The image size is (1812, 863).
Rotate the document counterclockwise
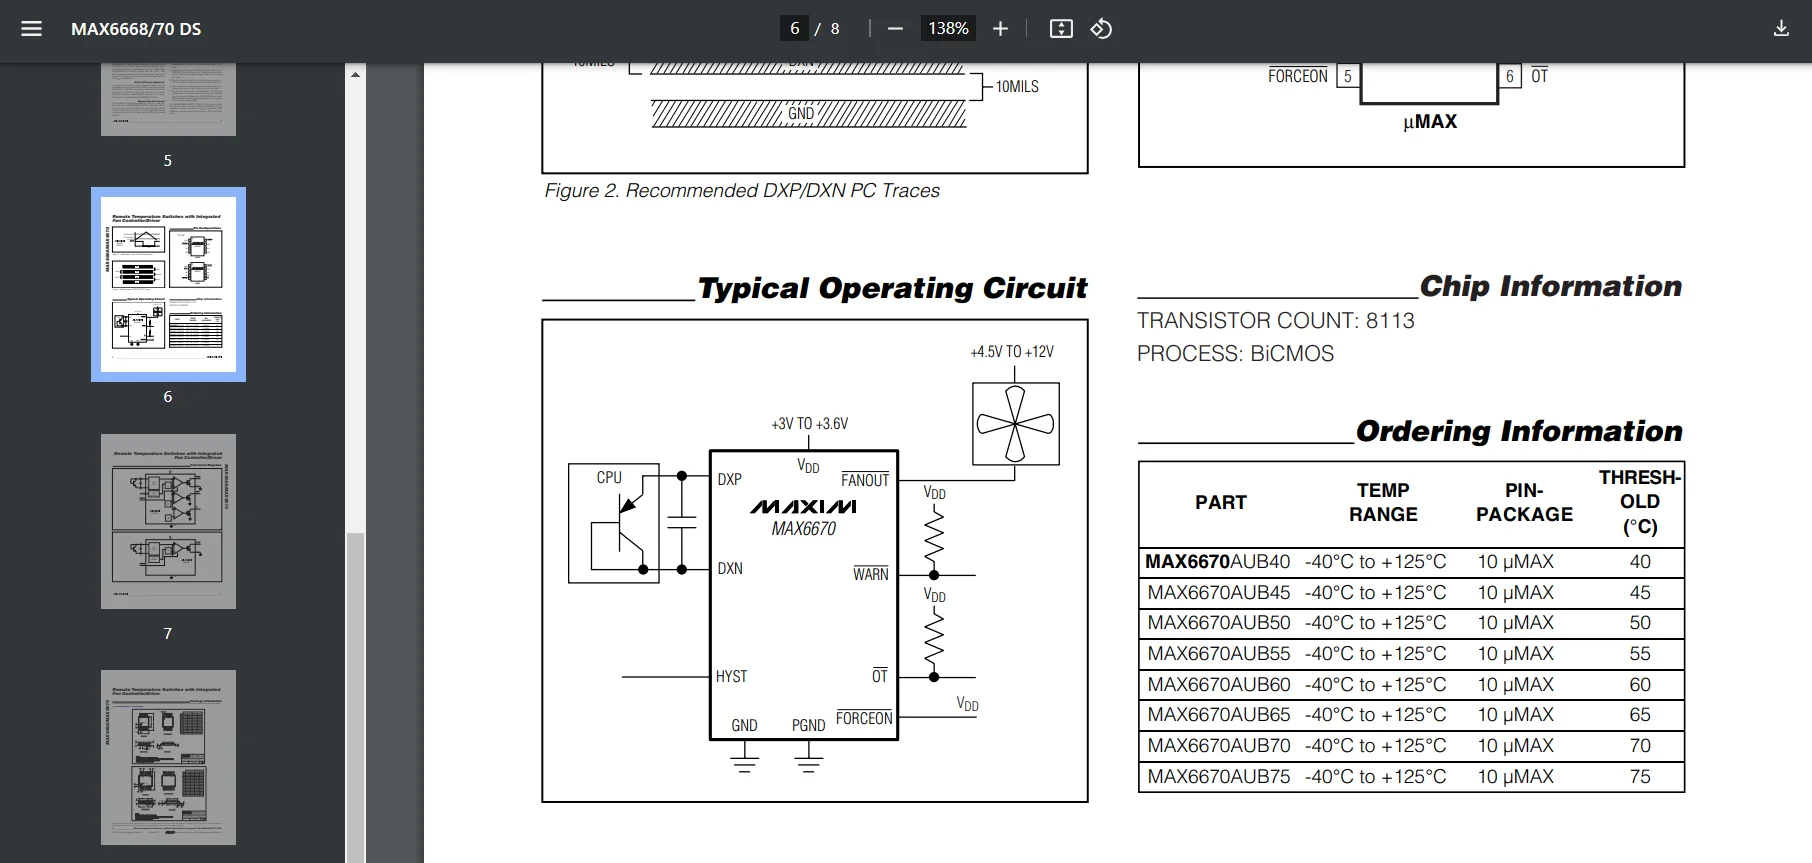coord(1101,29)
